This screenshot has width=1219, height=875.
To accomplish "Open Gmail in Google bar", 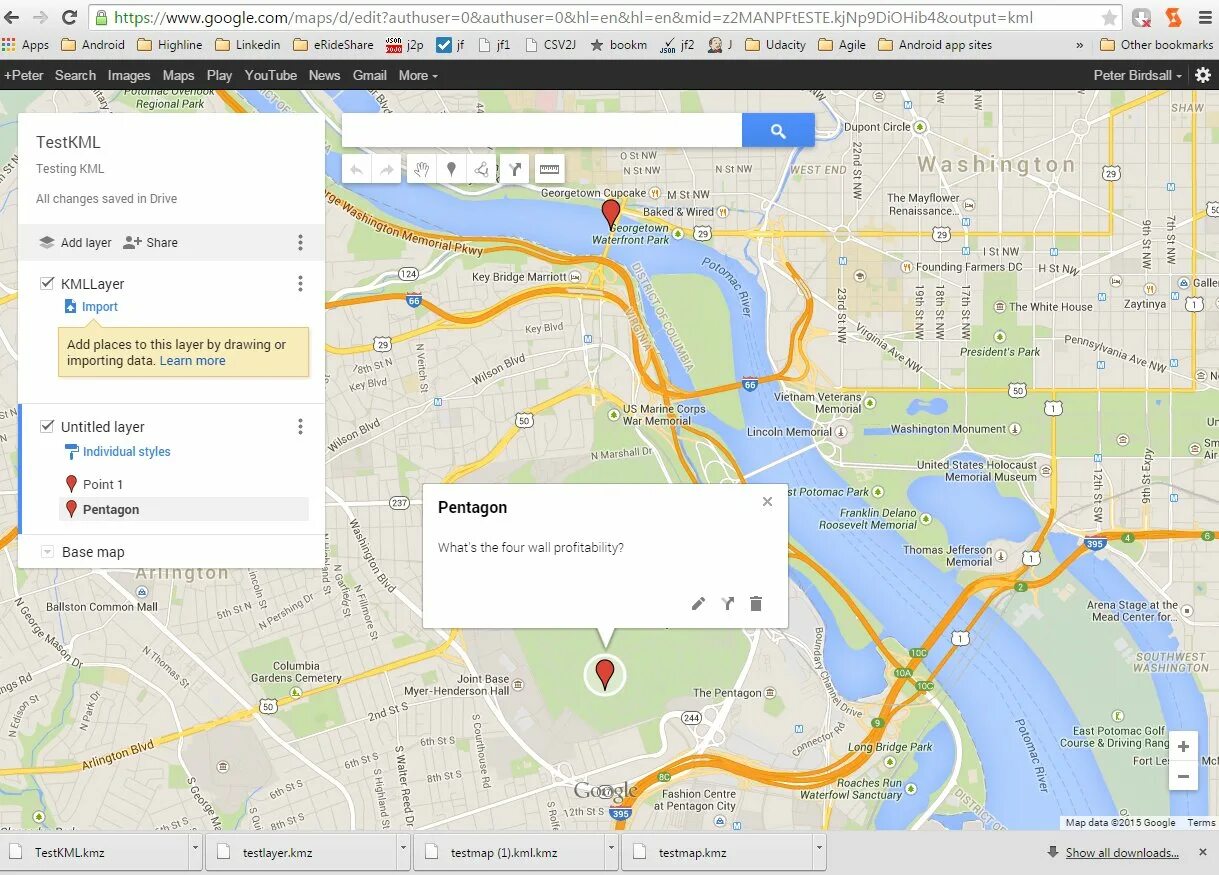I will tap(370, 75).
